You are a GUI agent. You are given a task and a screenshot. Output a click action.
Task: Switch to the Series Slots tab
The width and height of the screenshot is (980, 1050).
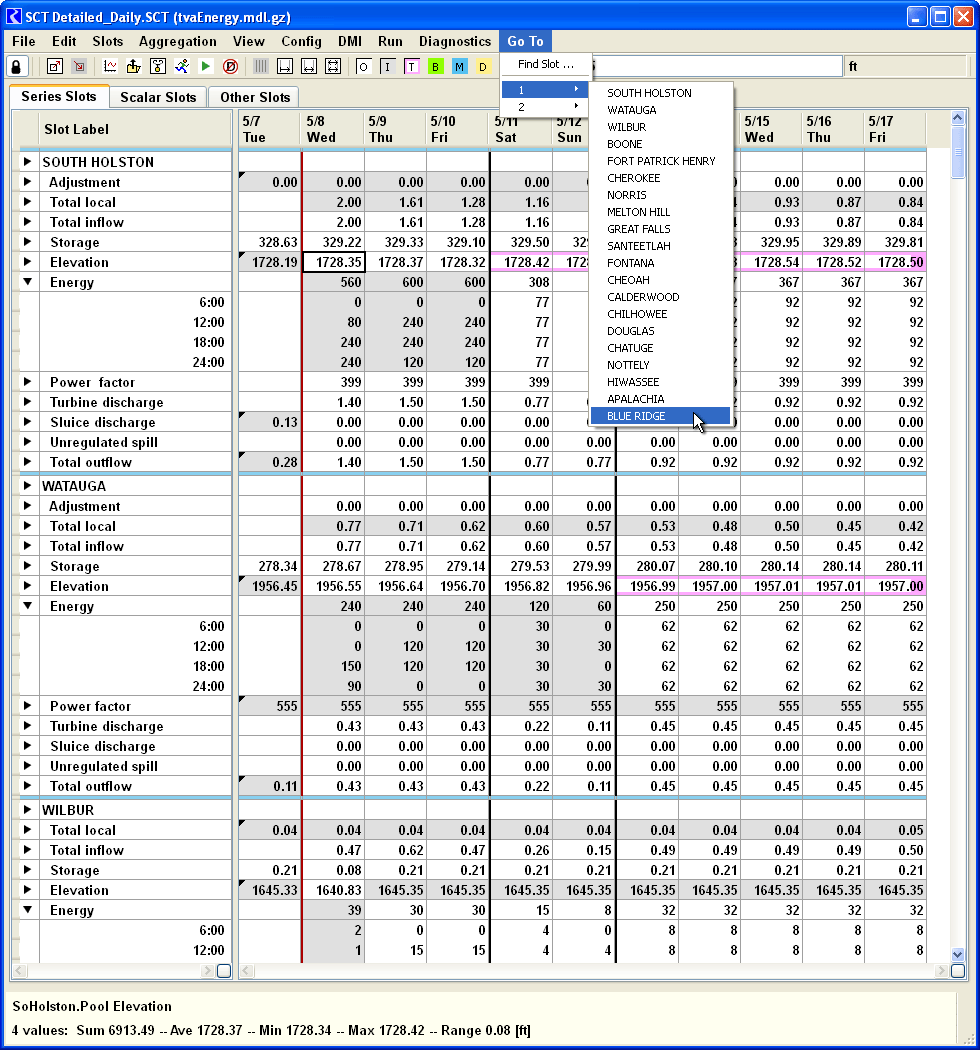tap(59, 96)
